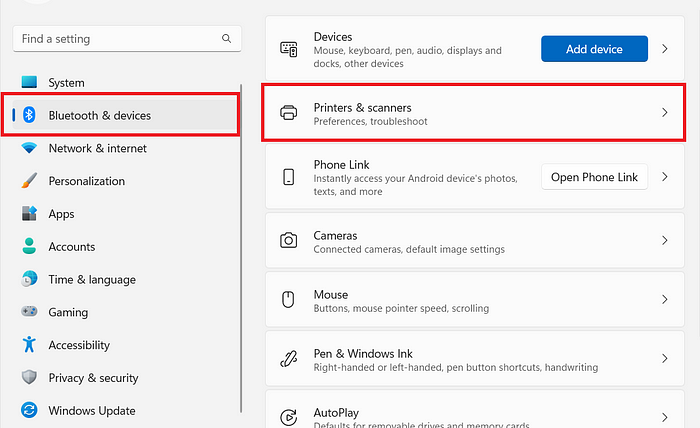Click the search magnifier icon
700x428 pixels.
pyautogui.click(x=226, y=39)
